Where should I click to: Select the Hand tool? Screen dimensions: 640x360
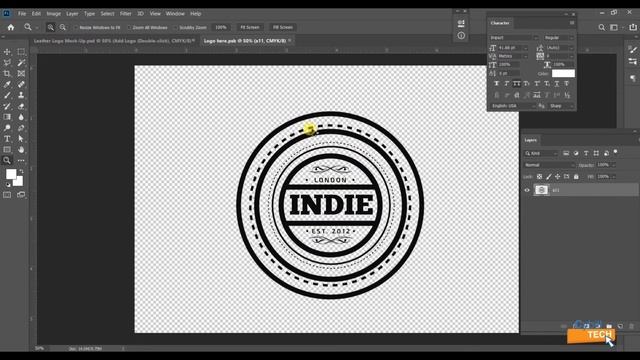tap(21, 150)
